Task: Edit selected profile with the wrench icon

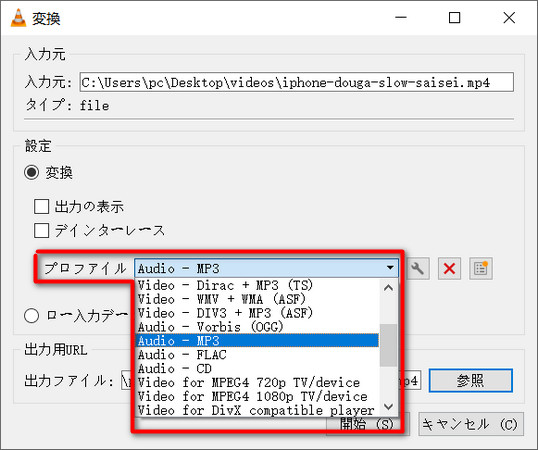Action: pos(418,269)
